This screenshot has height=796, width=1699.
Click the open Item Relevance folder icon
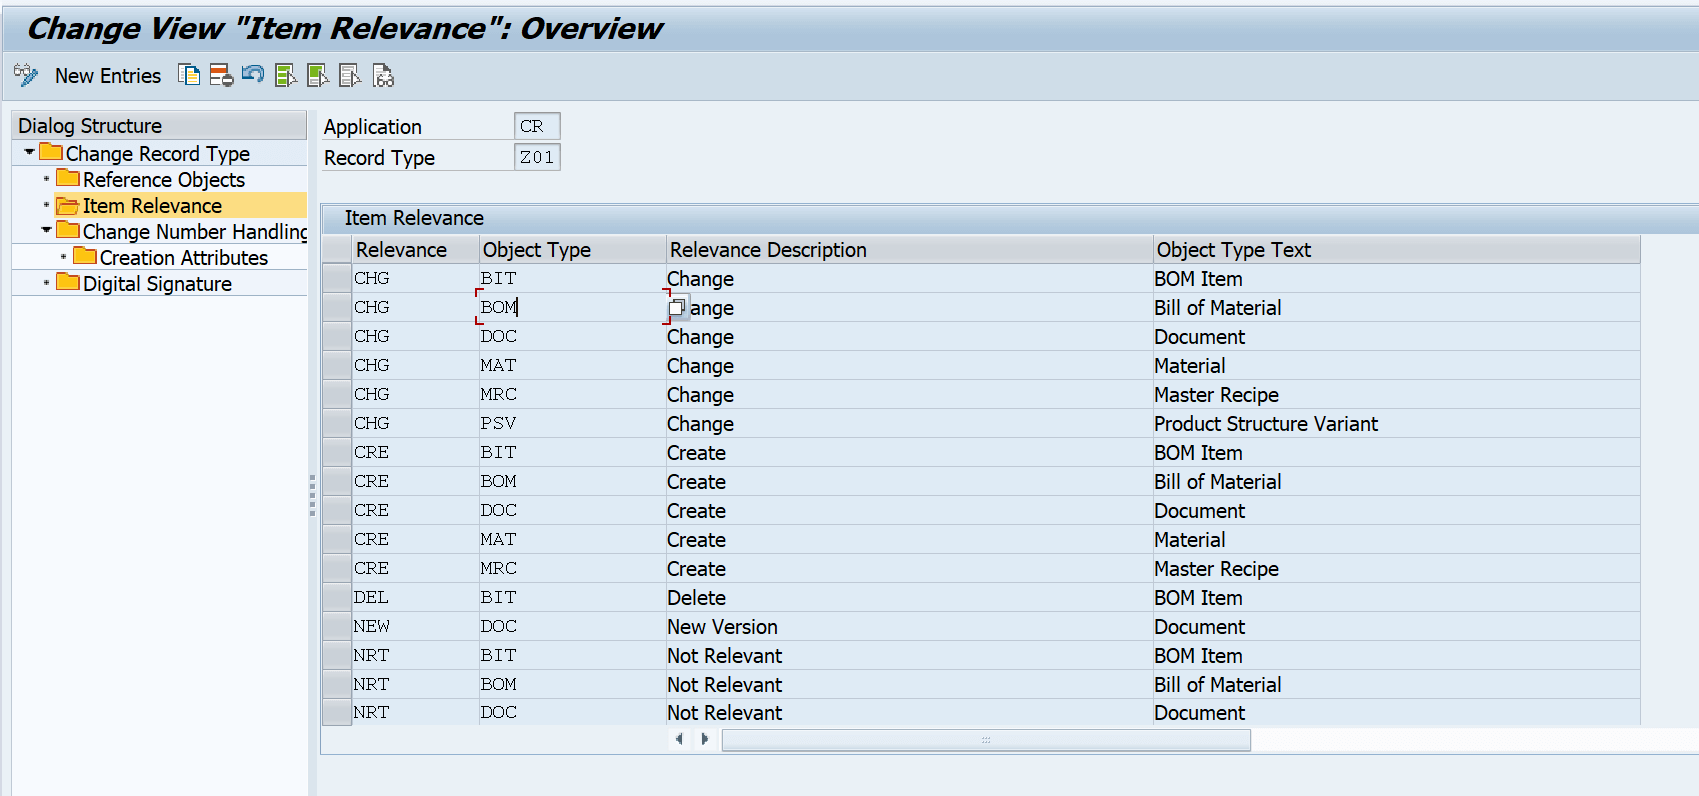coord(68,205)
